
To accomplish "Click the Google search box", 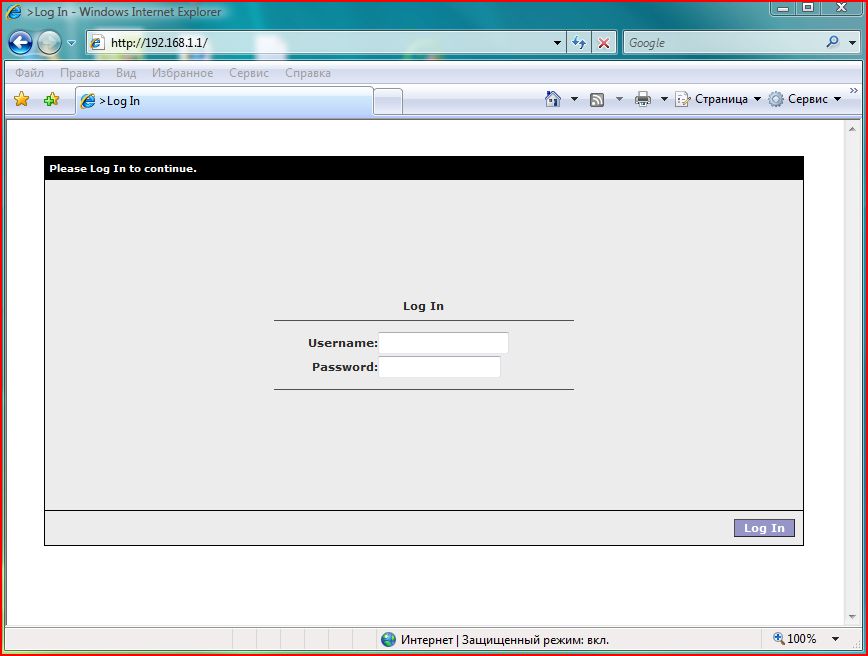I will [x=722, y=43].
